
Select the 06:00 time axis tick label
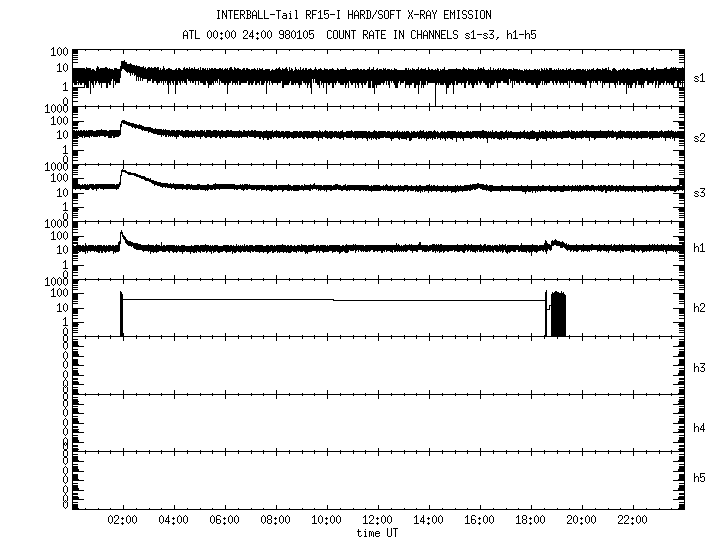[225, 520]
